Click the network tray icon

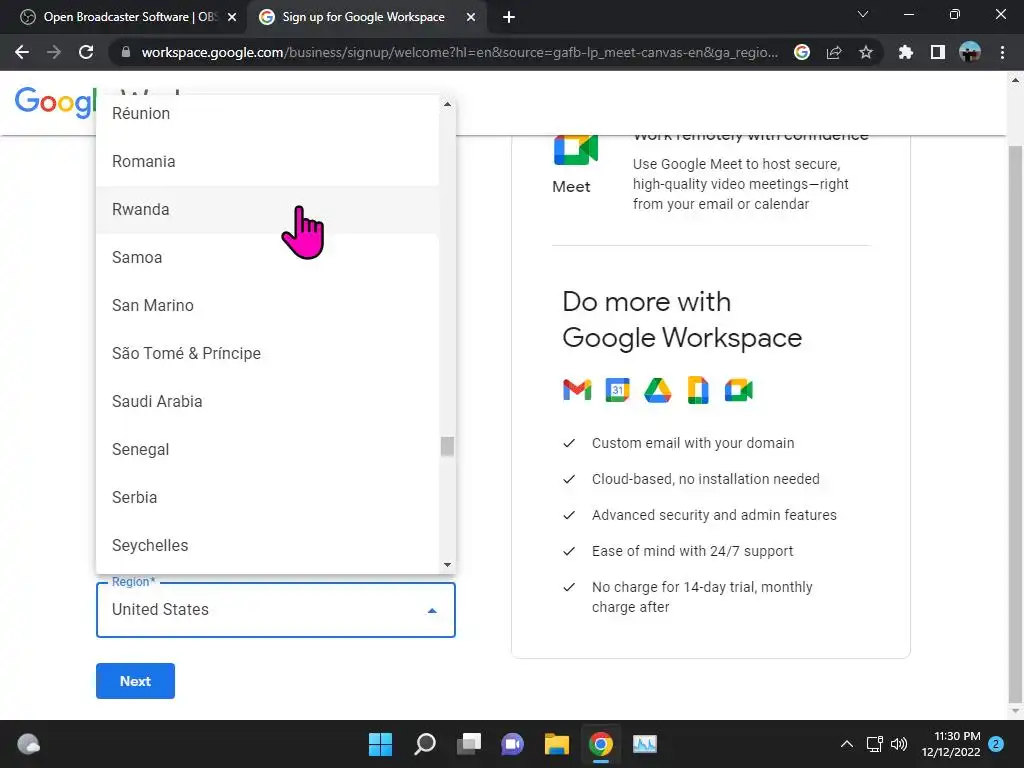pos(874,744)
